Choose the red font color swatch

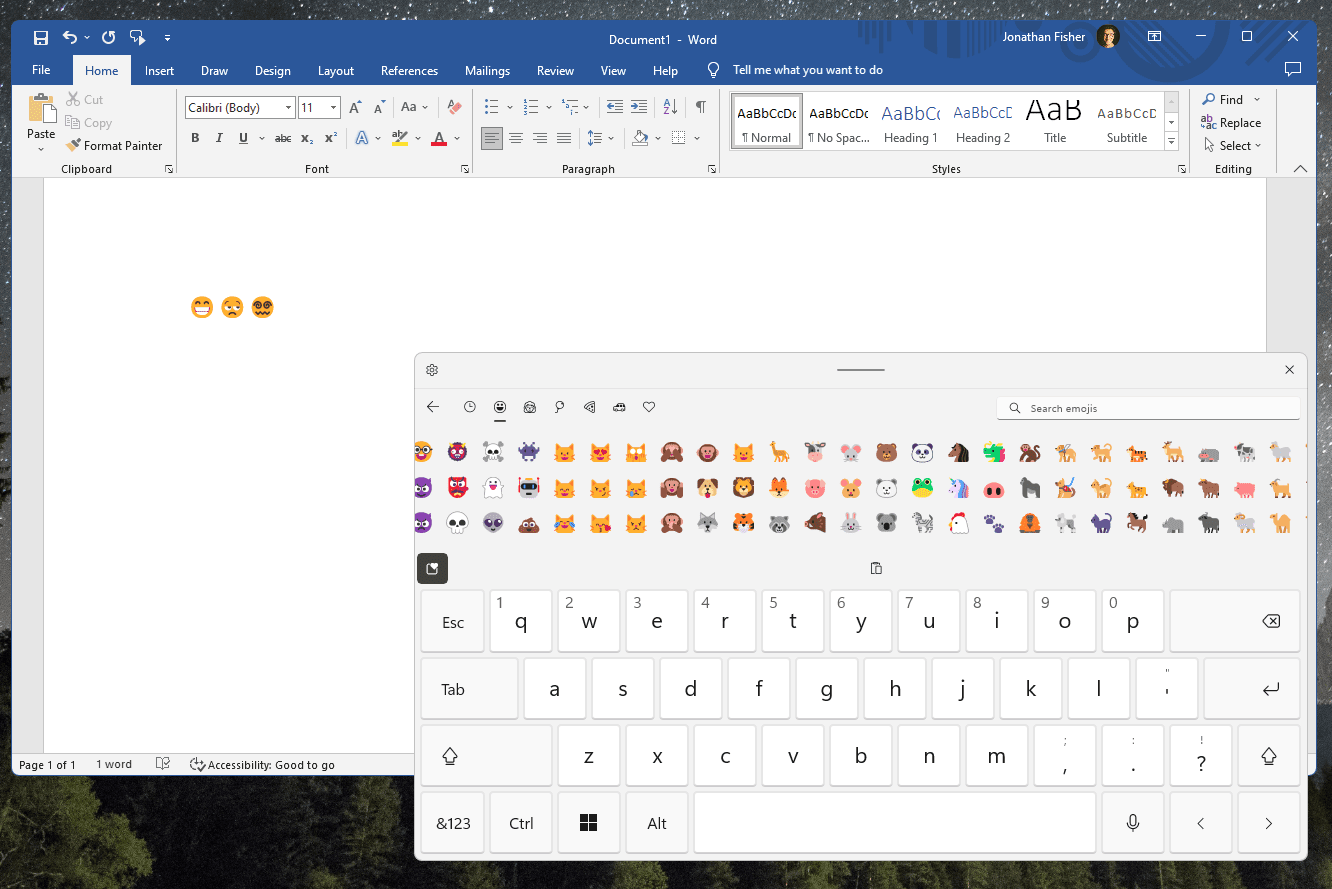click(439, 138)
